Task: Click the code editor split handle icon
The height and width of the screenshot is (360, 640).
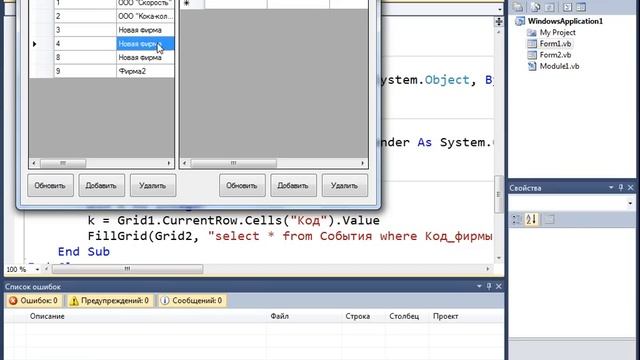Action: (499, 22)
